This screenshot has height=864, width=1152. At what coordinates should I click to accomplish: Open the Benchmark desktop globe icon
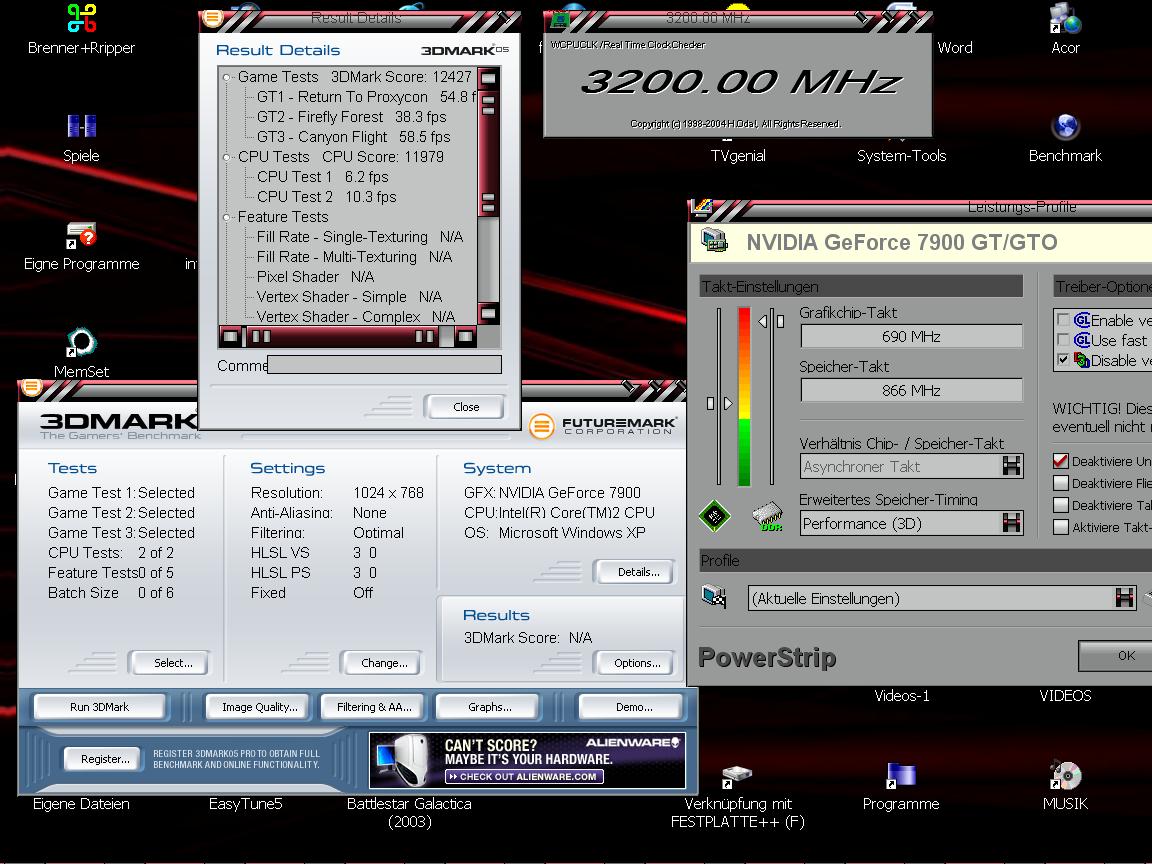click(1065, 126)
